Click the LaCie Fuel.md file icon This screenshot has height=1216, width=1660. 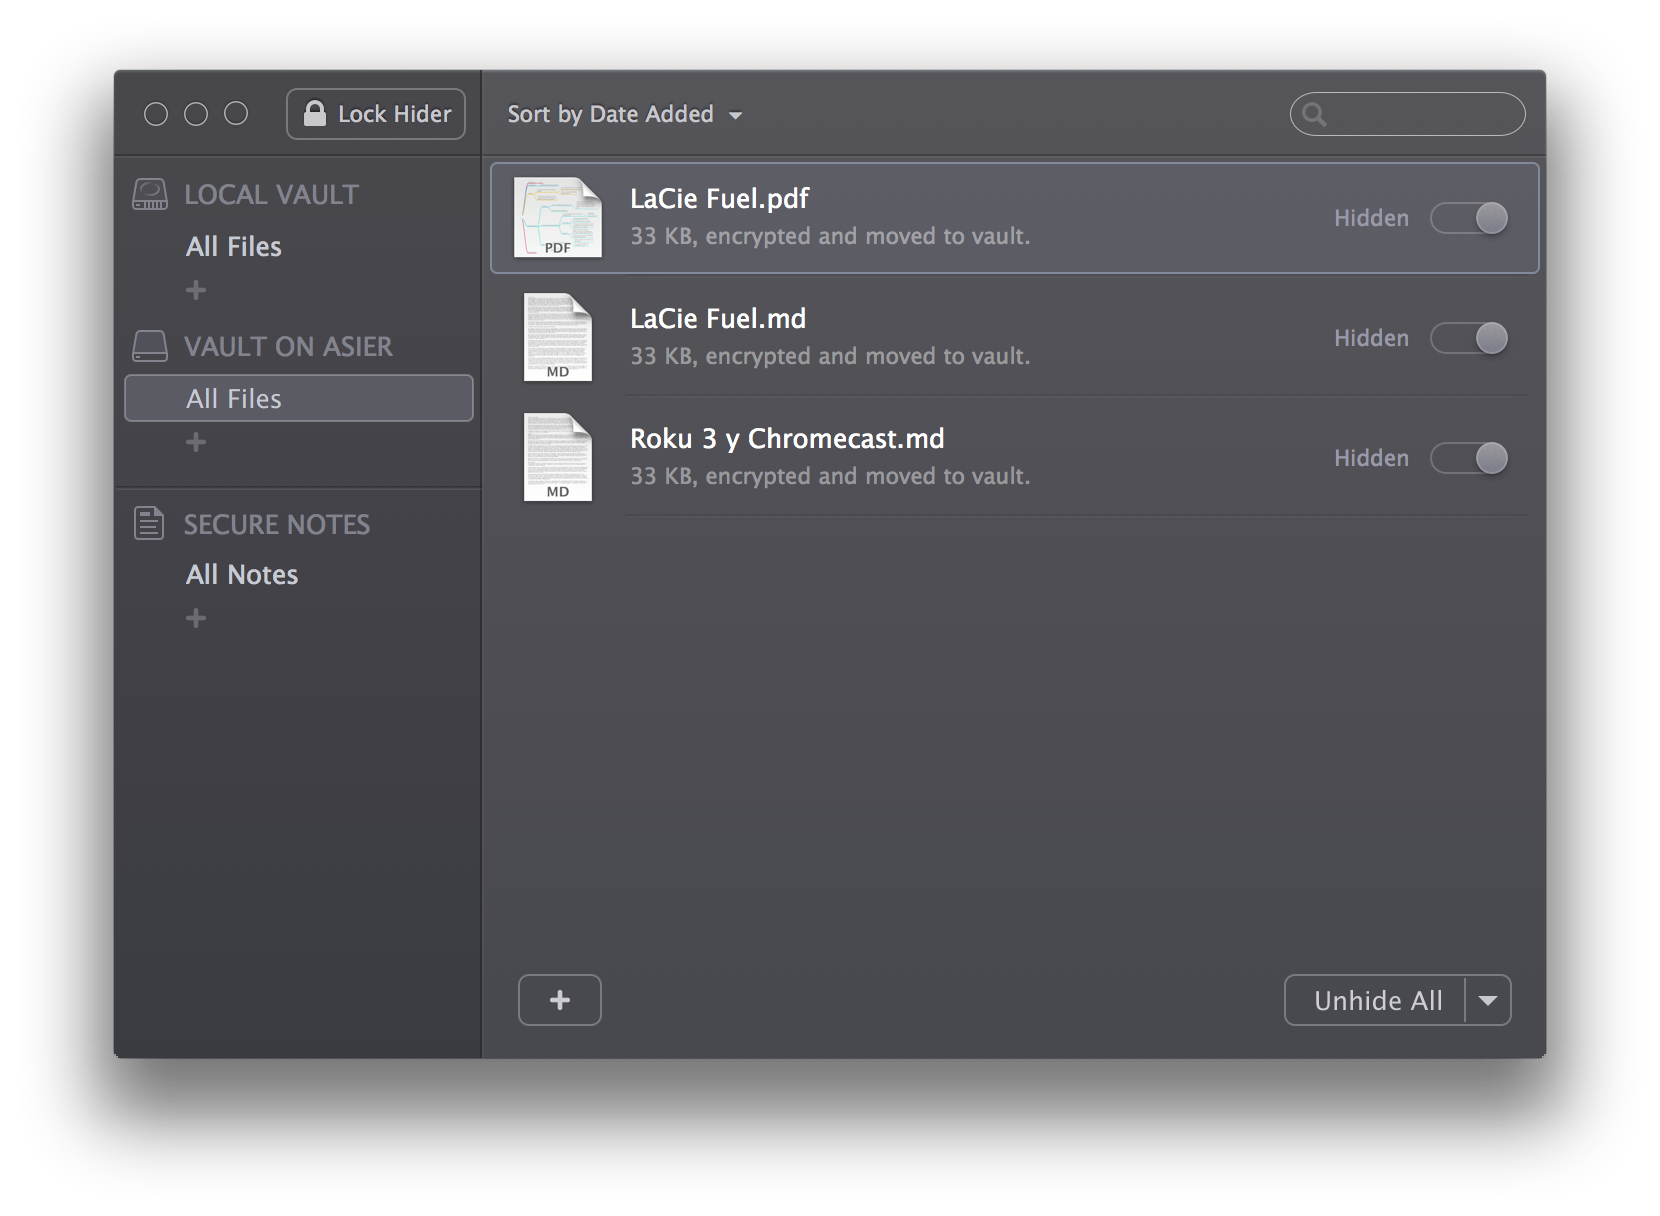click(x=558, y=338)
